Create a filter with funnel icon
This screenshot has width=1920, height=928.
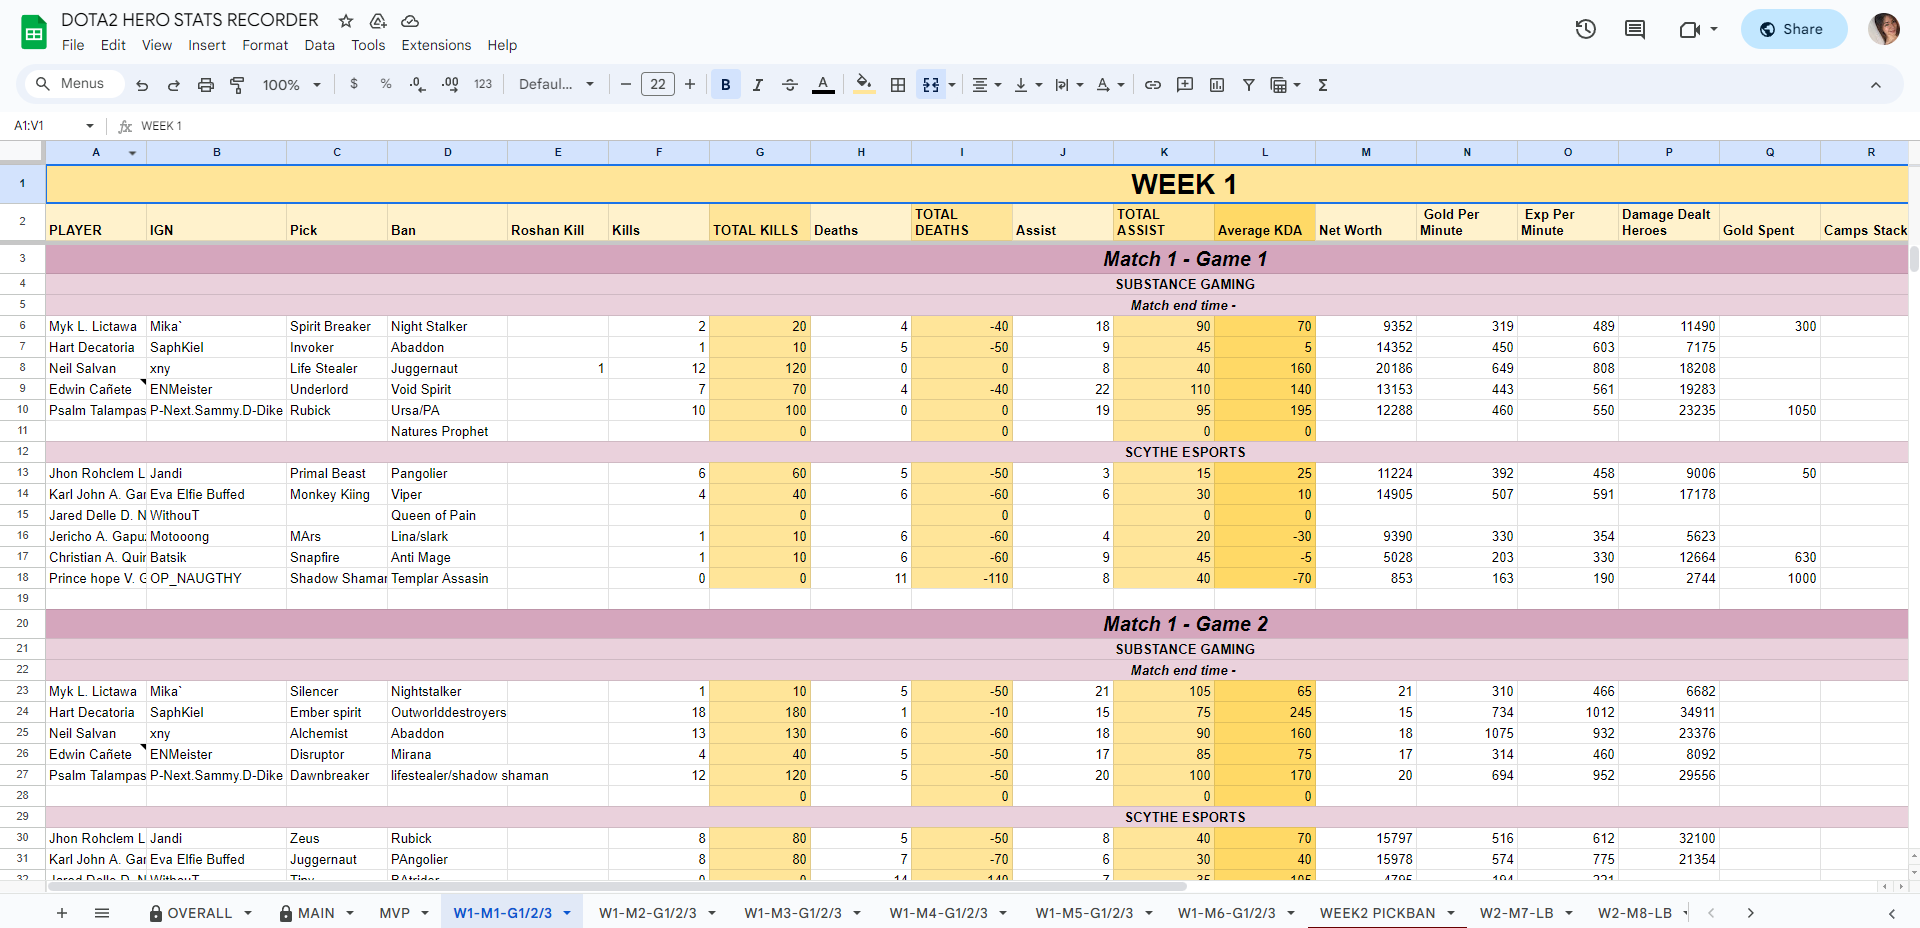pos(1249,85)
